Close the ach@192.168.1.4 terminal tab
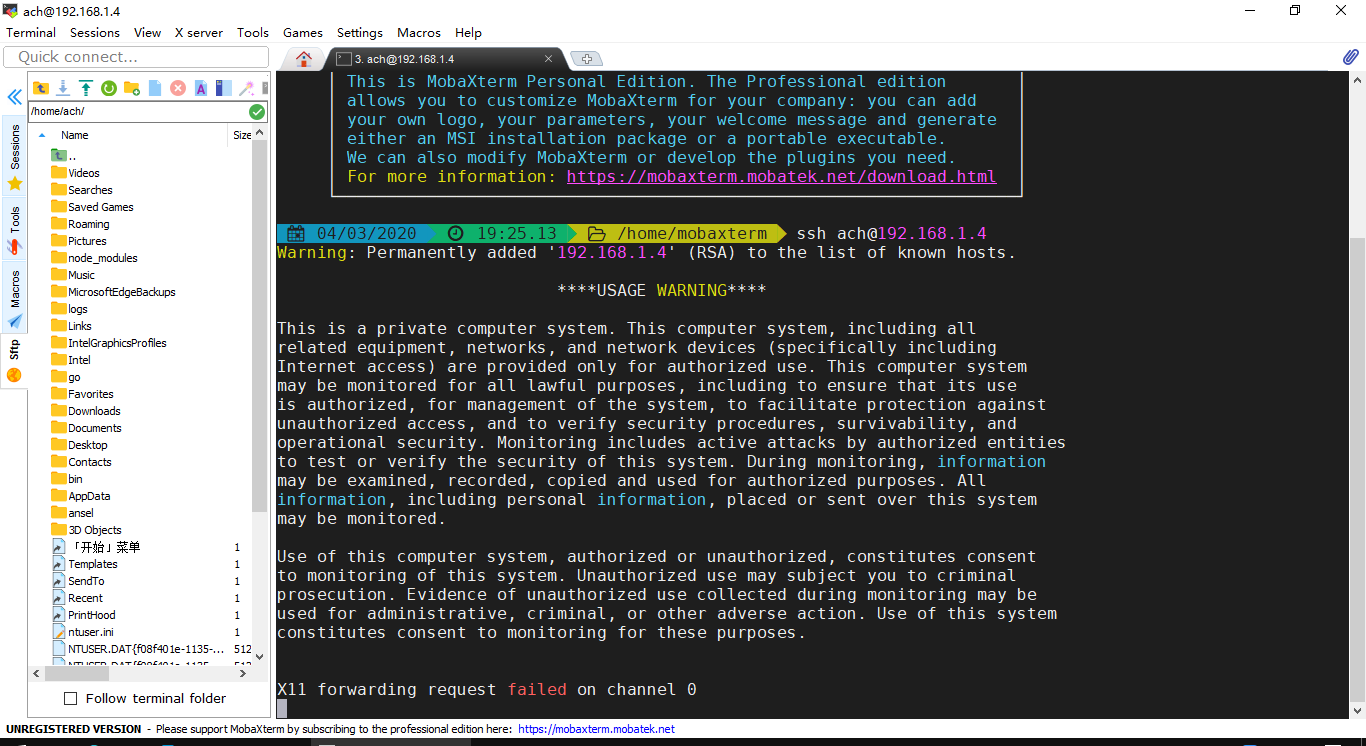This screenshot has width=1366, height=746. (548, 59)
